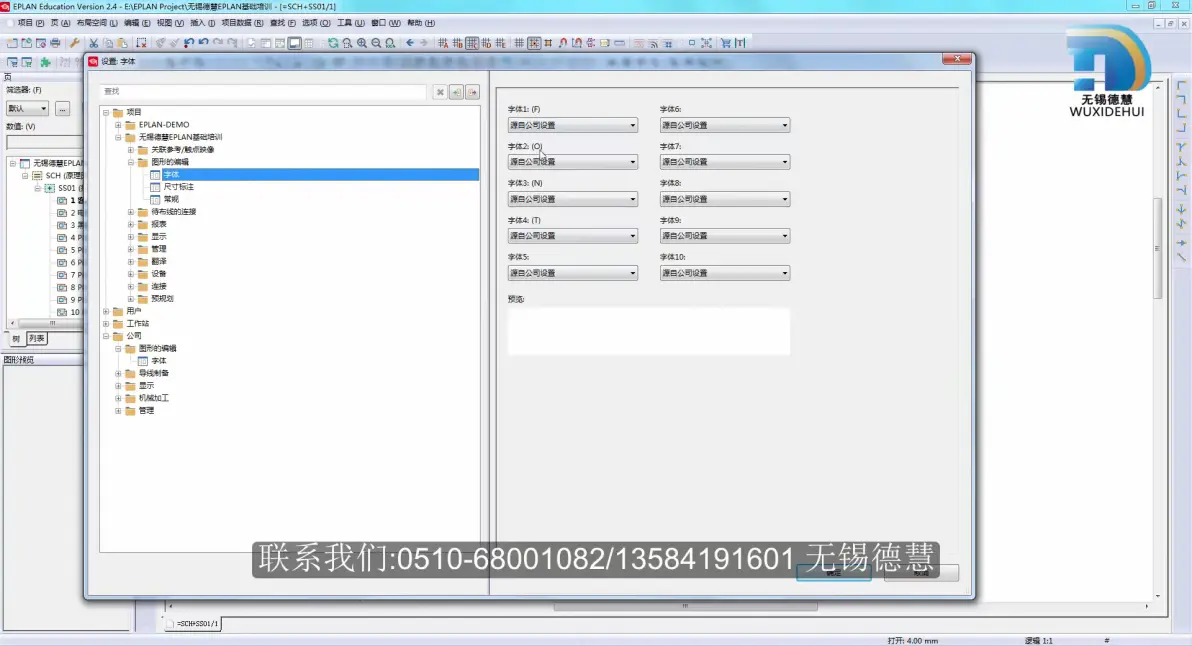Screen dimensions: 1192x646
Task: Go forward with the right arrow toolbar icon
Action: (x=424, y=43)
